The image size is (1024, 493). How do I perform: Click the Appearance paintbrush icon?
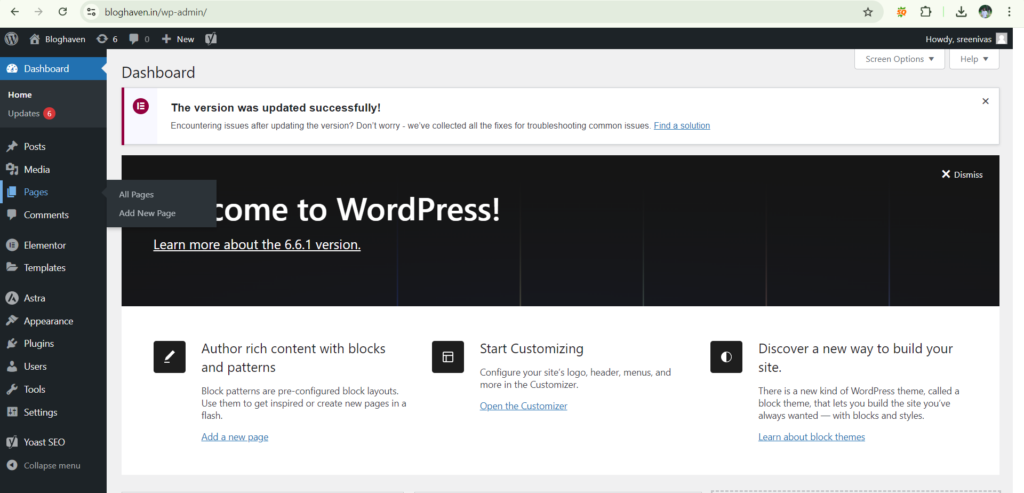pyautogui.click(x=12, y=321)
